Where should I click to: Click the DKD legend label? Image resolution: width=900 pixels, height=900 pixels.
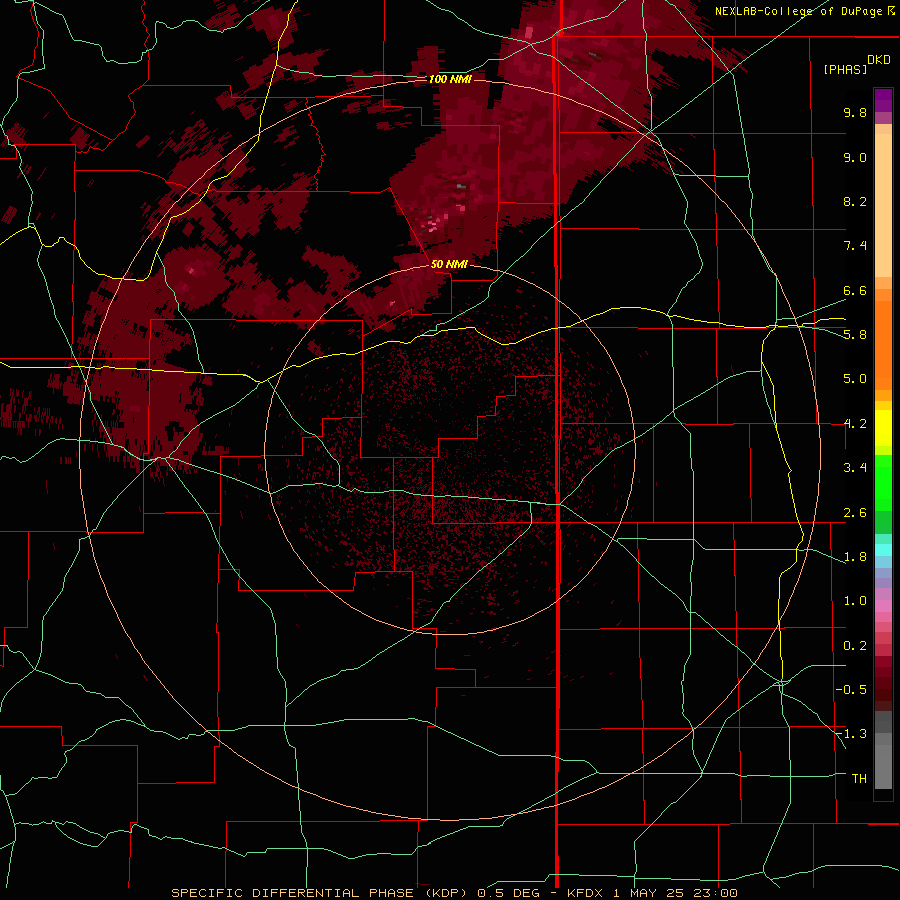click(x=879, y=60)
